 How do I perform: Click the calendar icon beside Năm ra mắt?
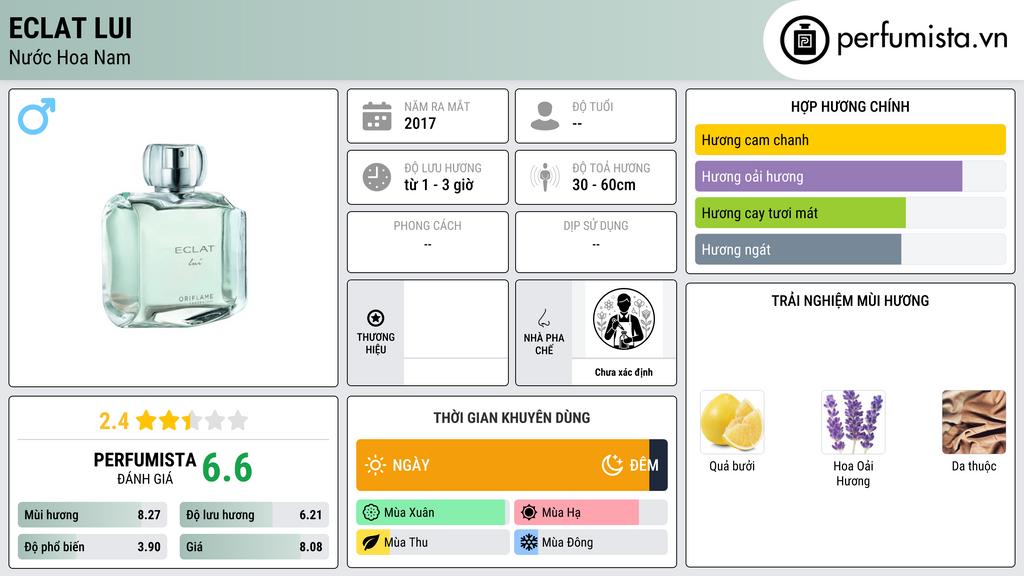pos(377,116)
